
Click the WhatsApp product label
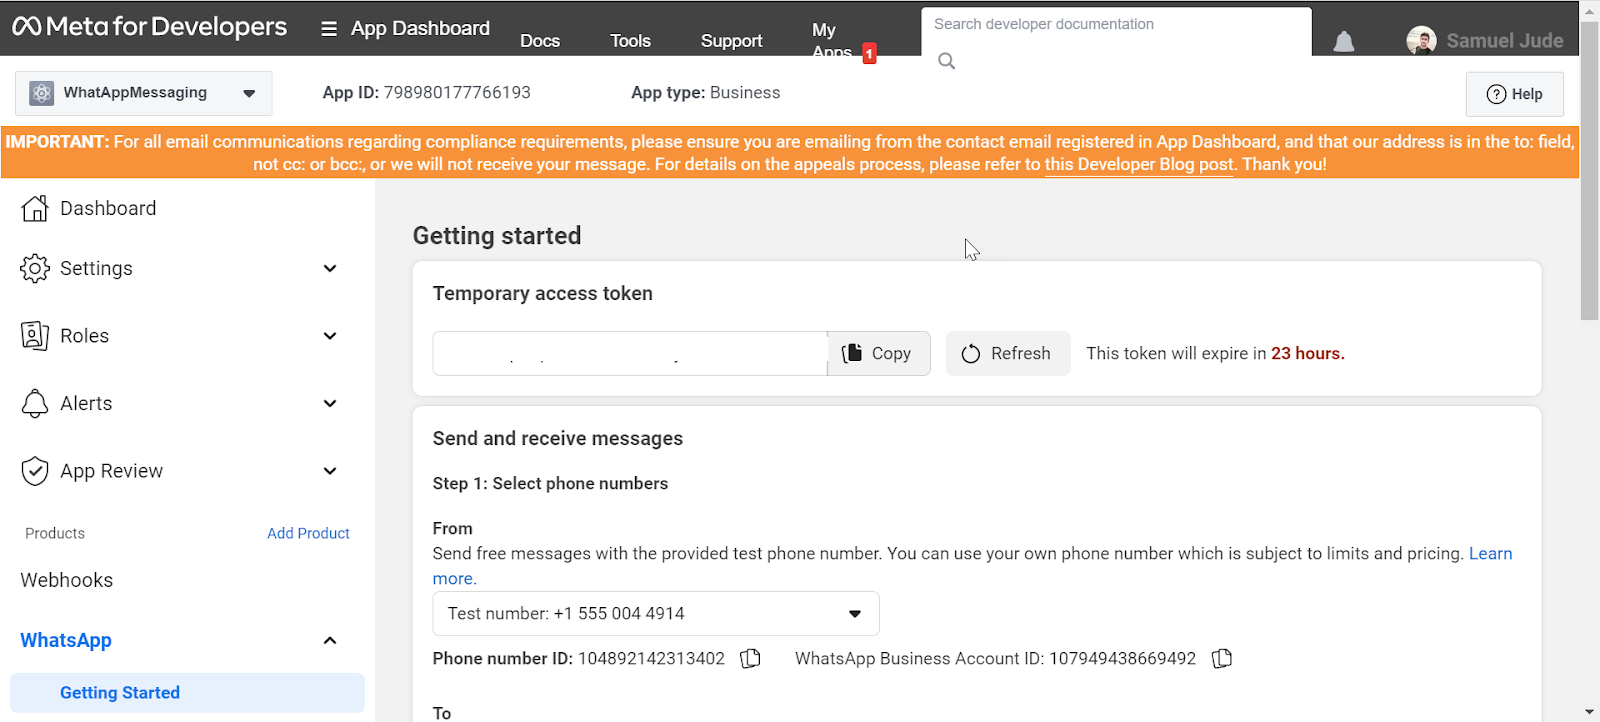(x=66, y=640)
